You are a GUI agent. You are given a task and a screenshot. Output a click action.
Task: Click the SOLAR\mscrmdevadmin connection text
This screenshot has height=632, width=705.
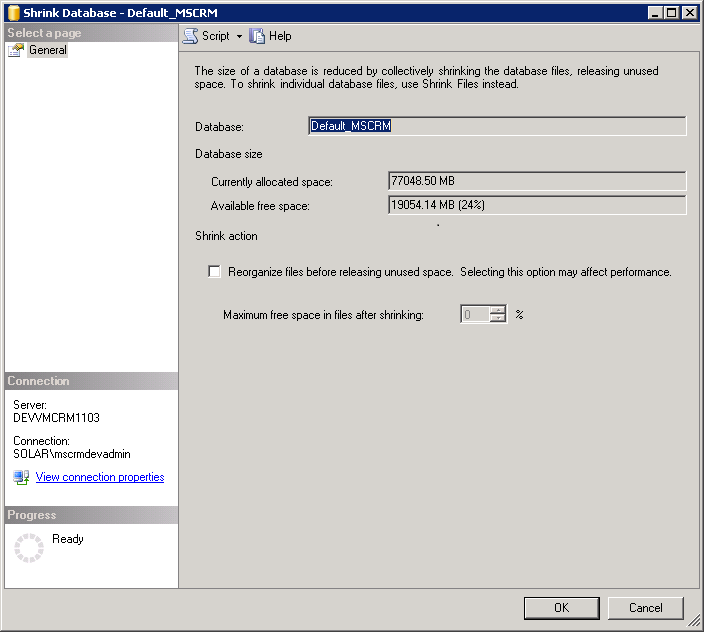click(71, 454)
